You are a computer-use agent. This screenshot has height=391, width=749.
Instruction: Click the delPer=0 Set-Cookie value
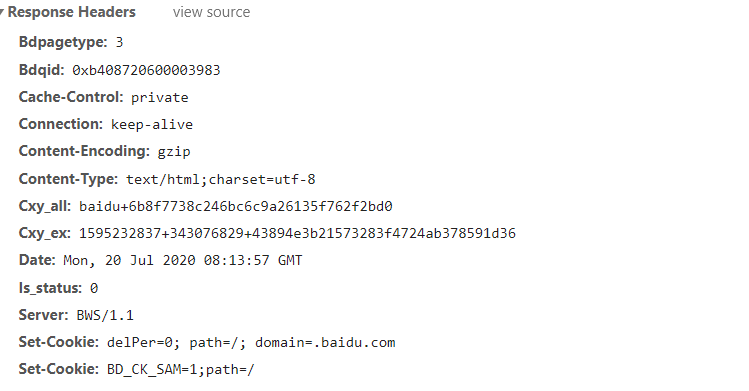(251, 342)
